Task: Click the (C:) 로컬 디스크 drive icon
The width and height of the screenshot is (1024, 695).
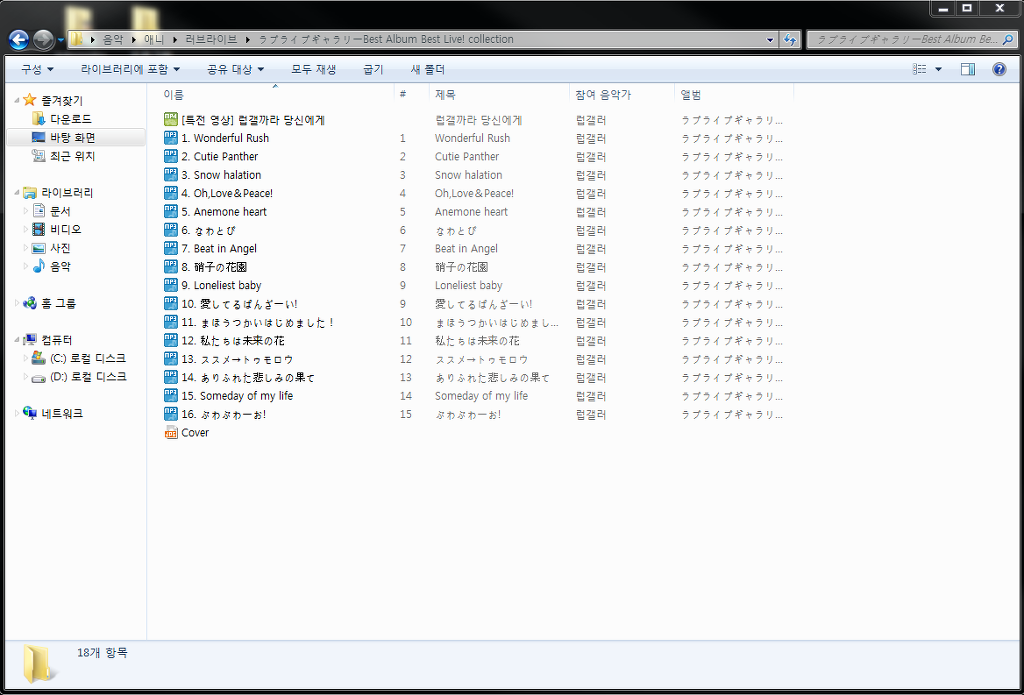Action: click(39, 358)
